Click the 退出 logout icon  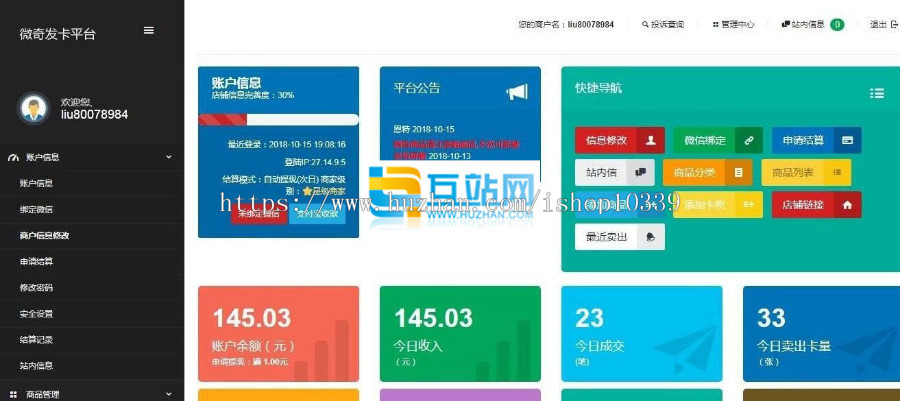[x=894, y=25]
